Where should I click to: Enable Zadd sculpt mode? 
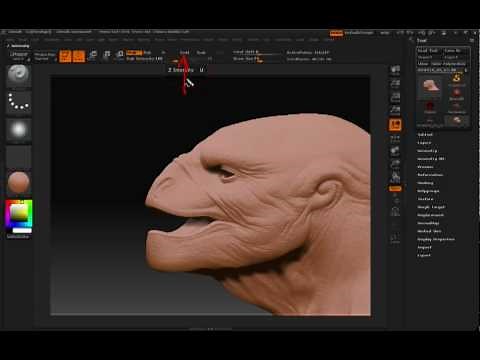(184, 53)
